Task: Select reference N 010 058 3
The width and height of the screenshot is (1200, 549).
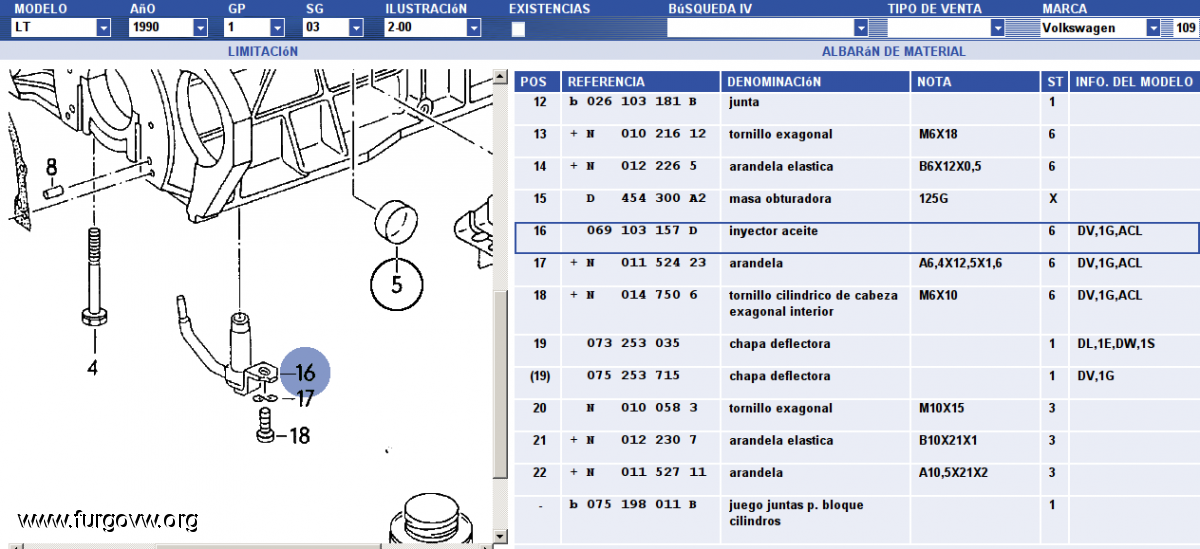Action: pos(641,408)
